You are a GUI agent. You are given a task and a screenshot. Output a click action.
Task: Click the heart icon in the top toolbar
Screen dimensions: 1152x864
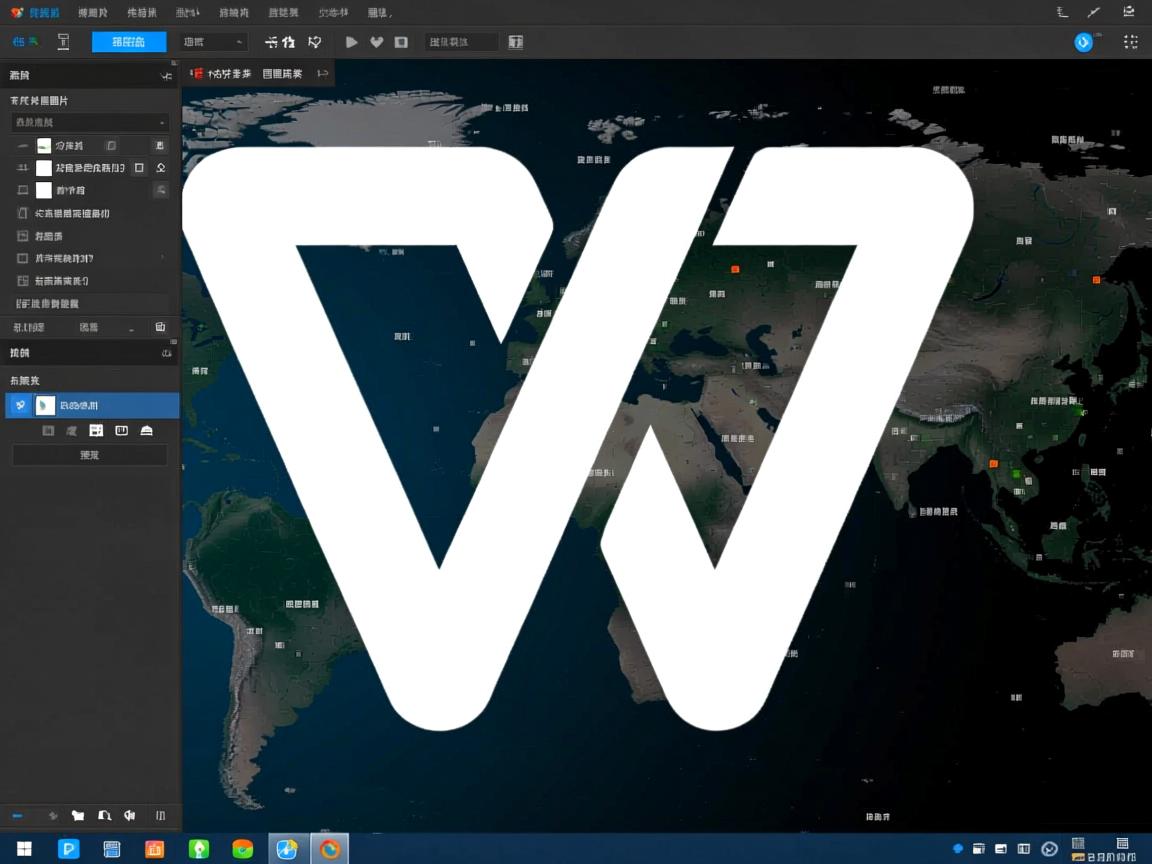[377, 42]
